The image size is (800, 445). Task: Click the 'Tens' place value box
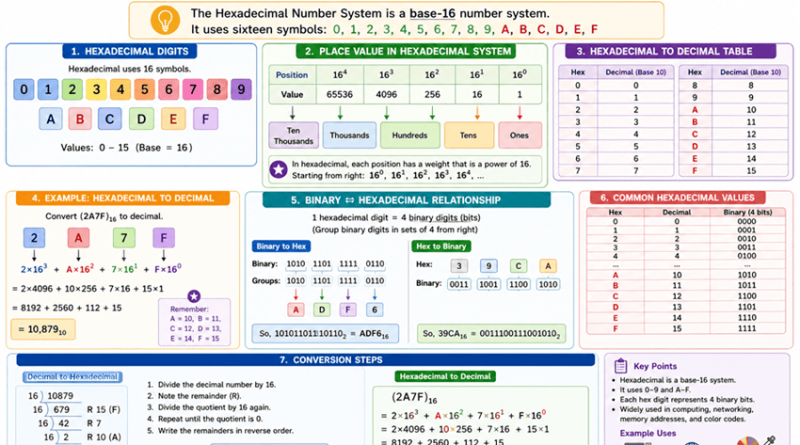click(x=468, y=135)
